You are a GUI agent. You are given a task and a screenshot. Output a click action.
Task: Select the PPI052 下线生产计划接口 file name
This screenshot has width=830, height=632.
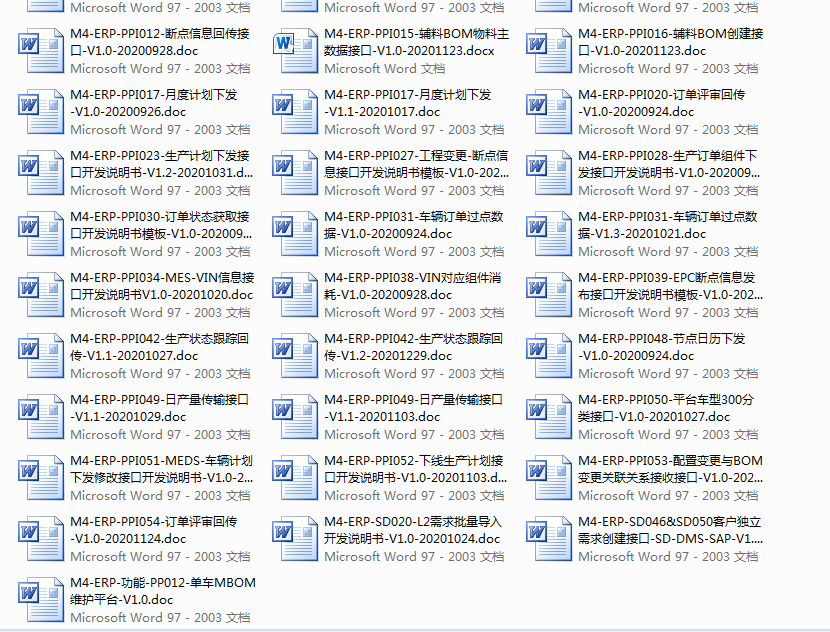tap(414, 469)
